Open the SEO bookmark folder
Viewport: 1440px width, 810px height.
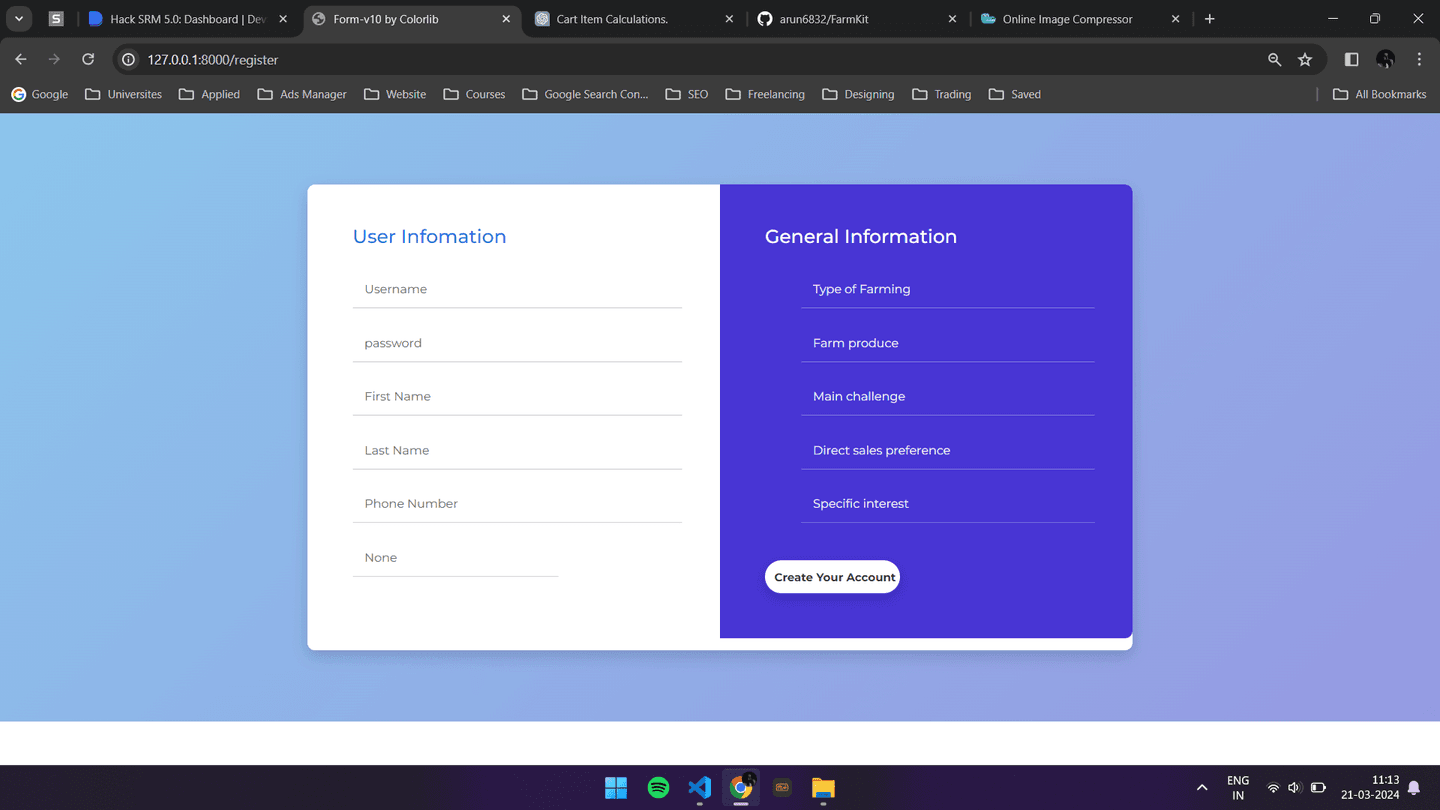coord(687,94)
